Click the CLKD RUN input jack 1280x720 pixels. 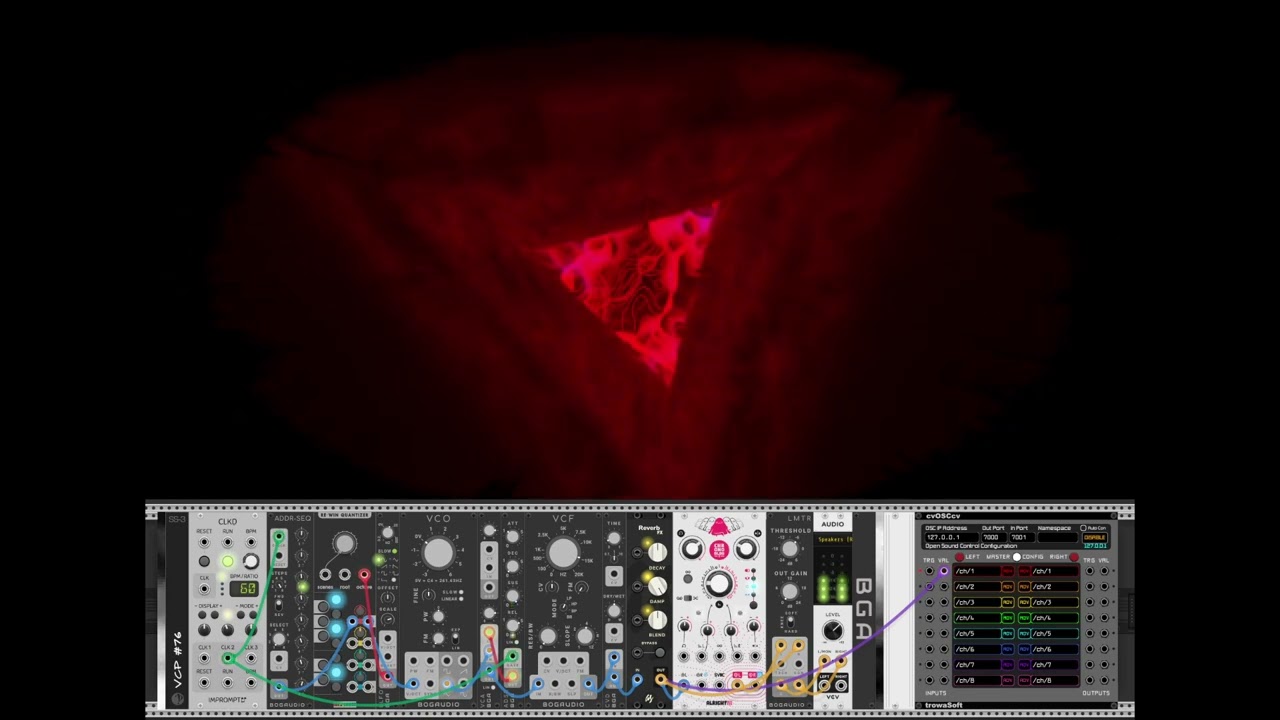pos(228,542)
